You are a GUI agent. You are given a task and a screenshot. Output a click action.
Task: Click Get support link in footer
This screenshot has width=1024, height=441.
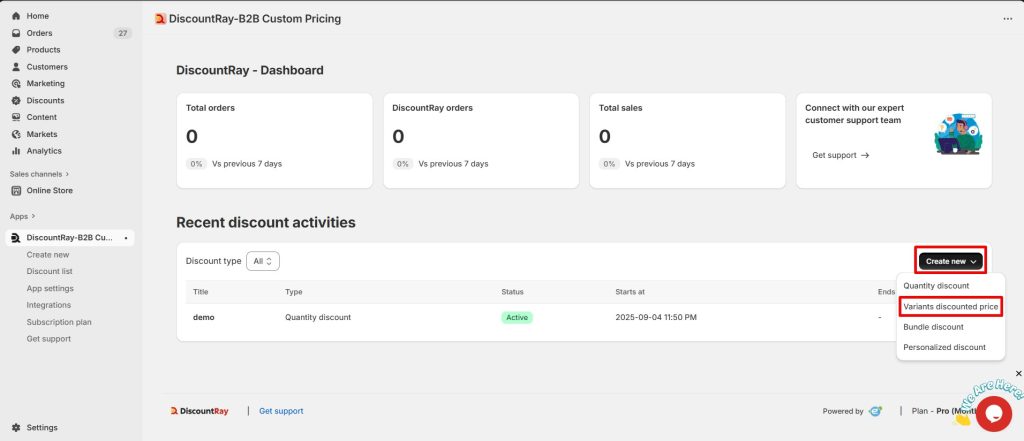(x=281, y=411)
